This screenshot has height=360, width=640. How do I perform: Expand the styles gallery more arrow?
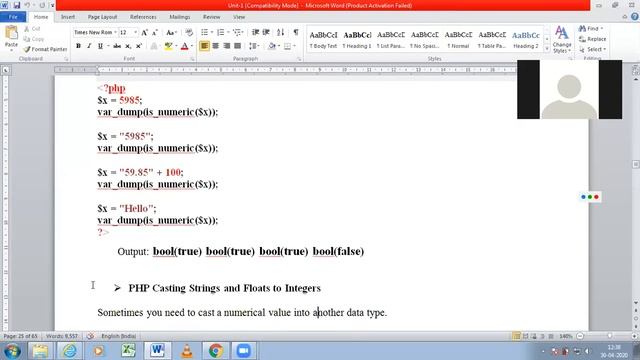(x=547, y=48)
